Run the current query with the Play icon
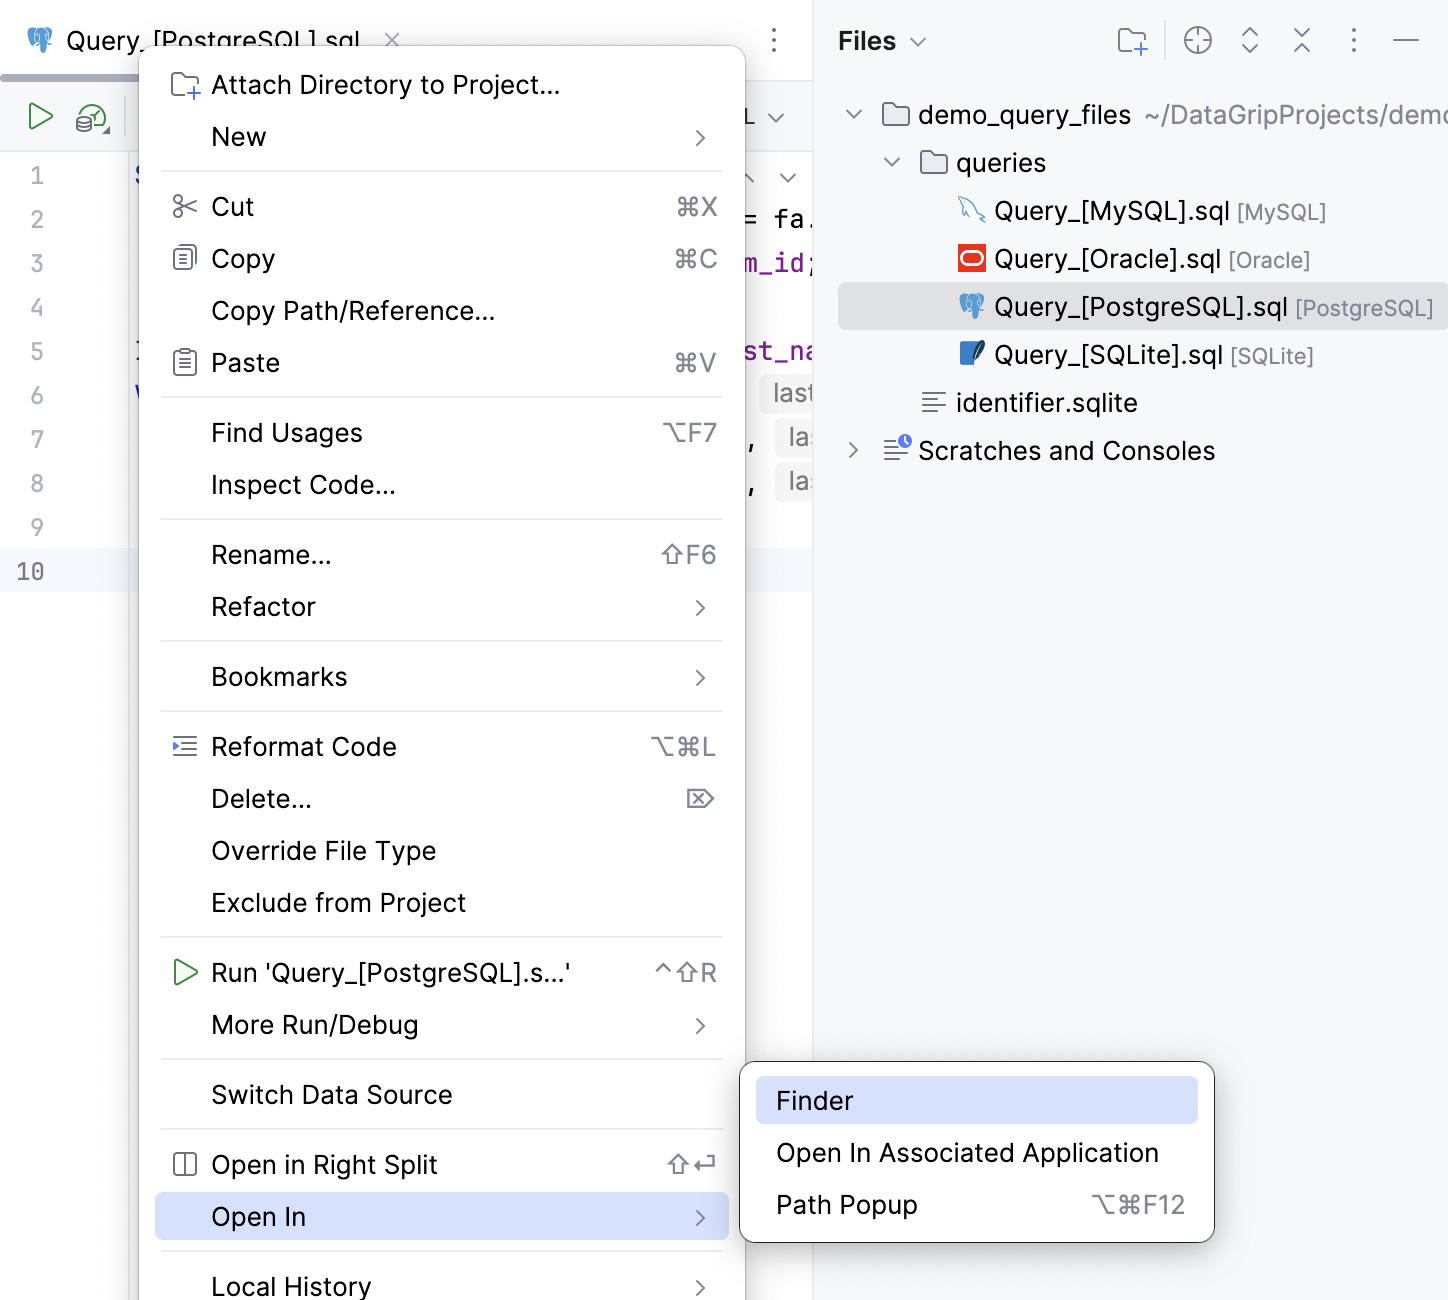The height and width of the screenshot is (1300, 1448). (41, 116)
